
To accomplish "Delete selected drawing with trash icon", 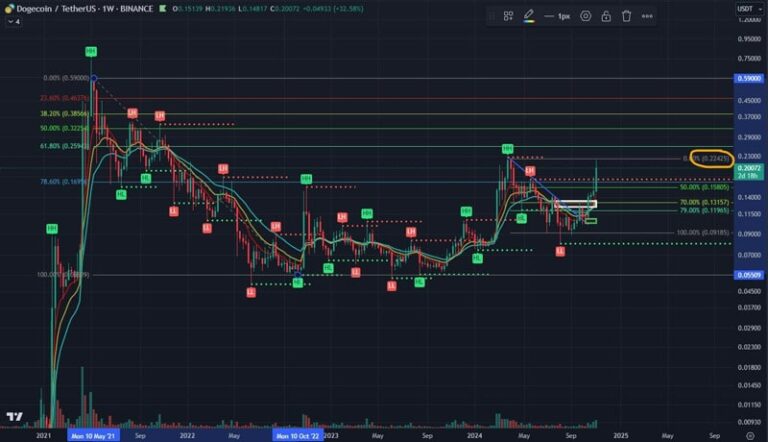I will coord(626,17).
